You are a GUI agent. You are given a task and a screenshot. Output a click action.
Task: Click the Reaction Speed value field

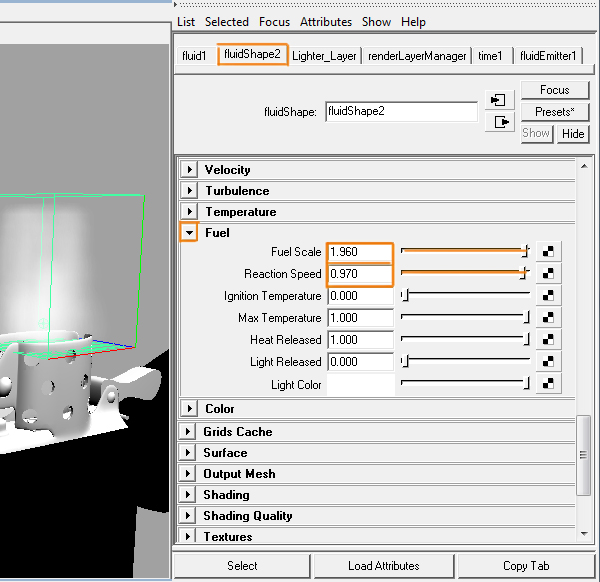click(x=360, y=274)
